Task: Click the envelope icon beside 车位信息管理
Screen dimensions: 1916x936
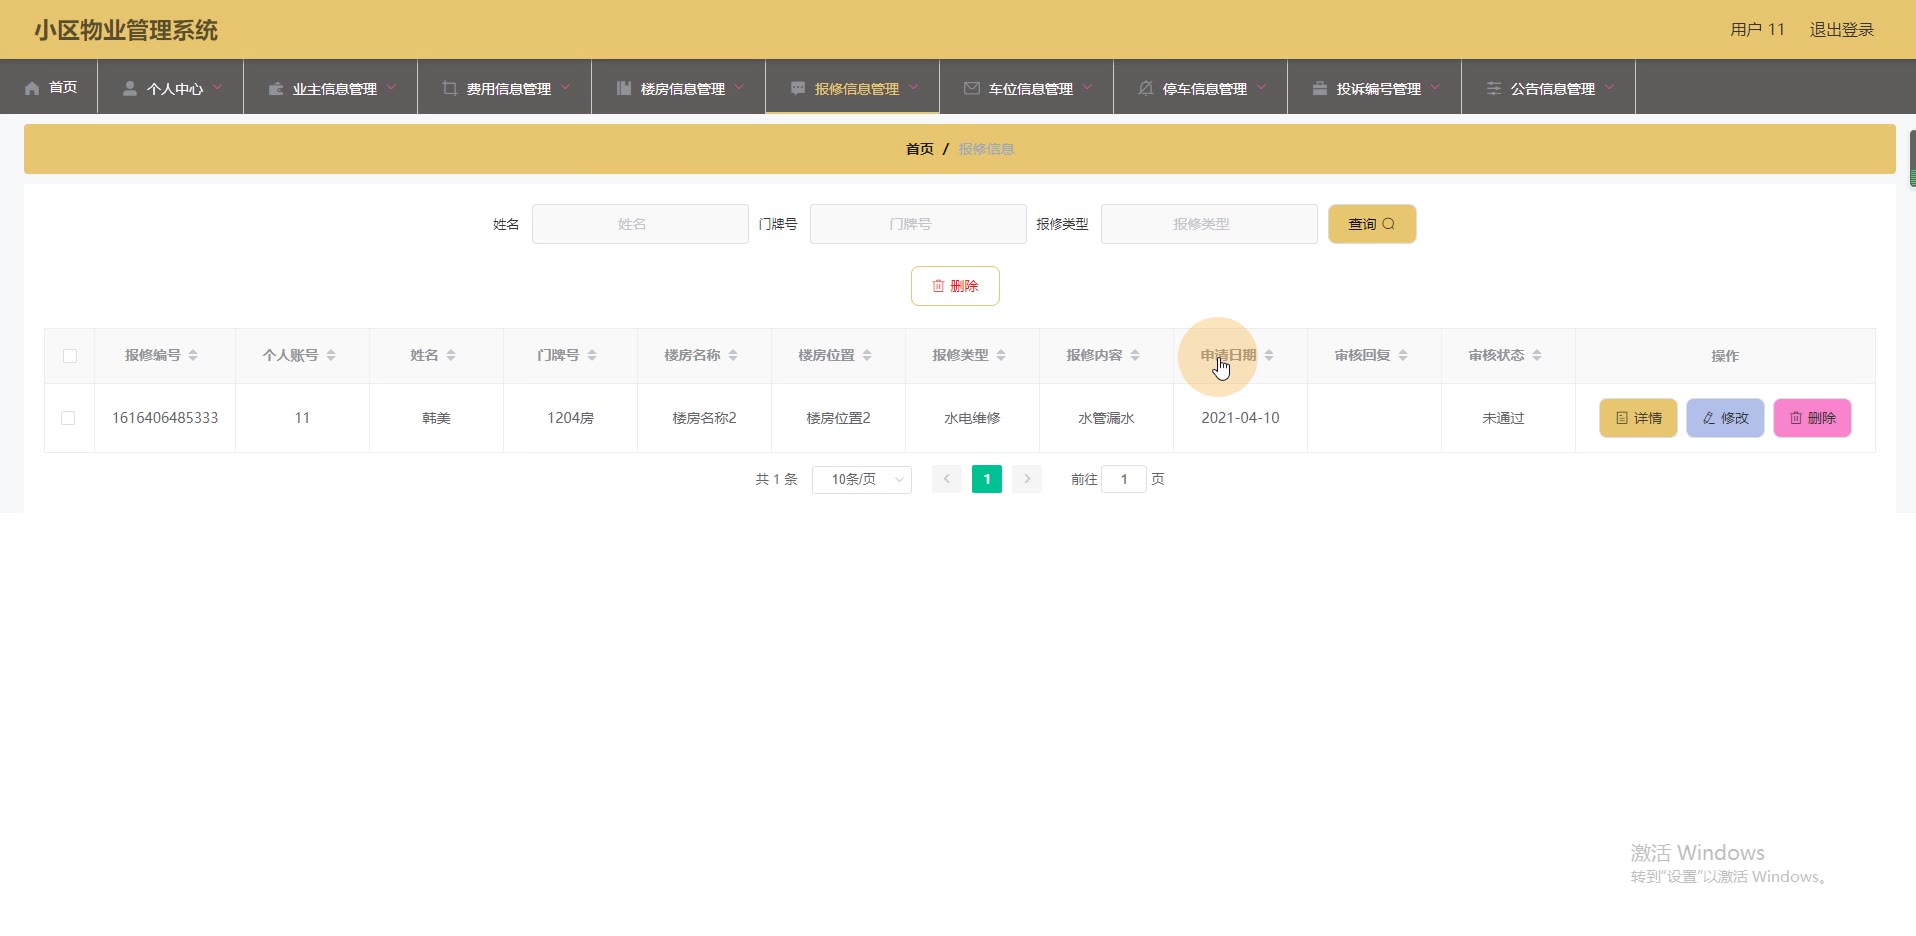Action: point(972,88)
